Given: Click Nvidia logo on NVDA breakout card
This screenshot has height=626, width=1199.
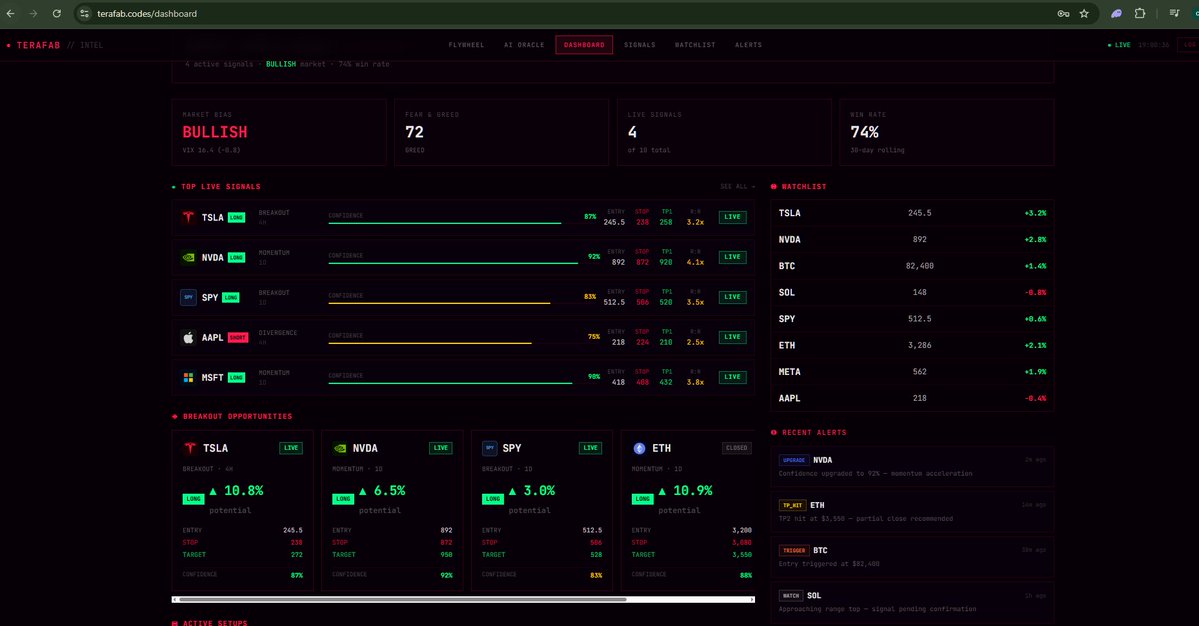Looking at the screenshot, I should pyautogui.click(x=340, y=449).
